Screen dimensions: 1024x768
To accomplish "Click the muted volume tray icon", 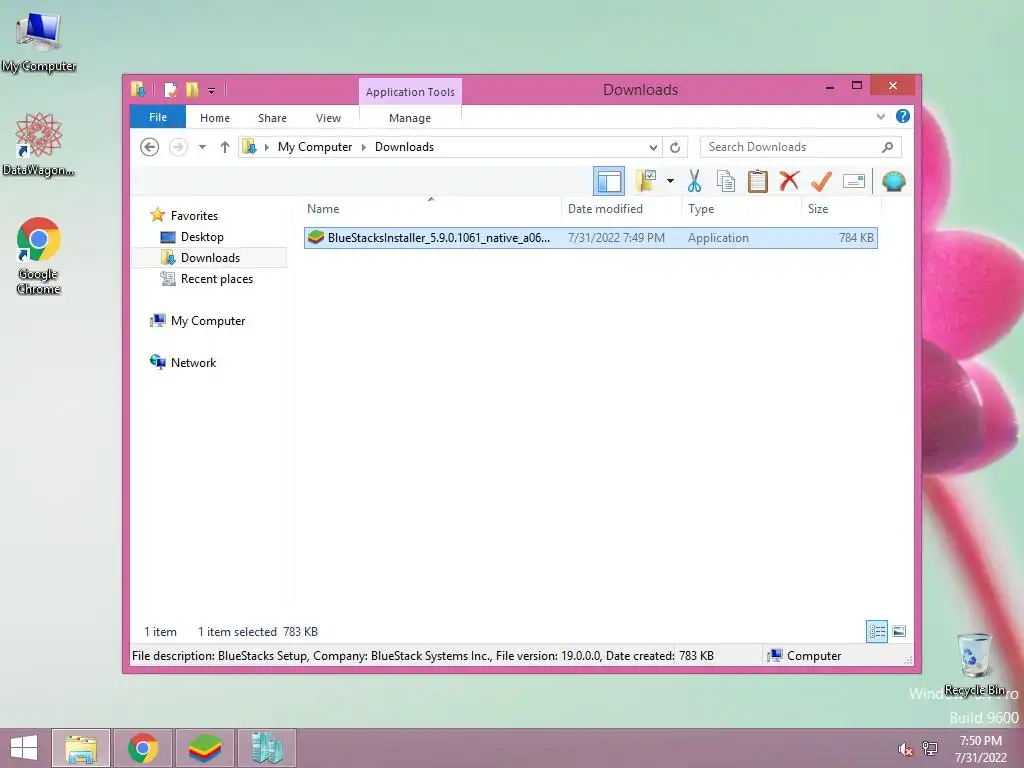I will 905,749.
